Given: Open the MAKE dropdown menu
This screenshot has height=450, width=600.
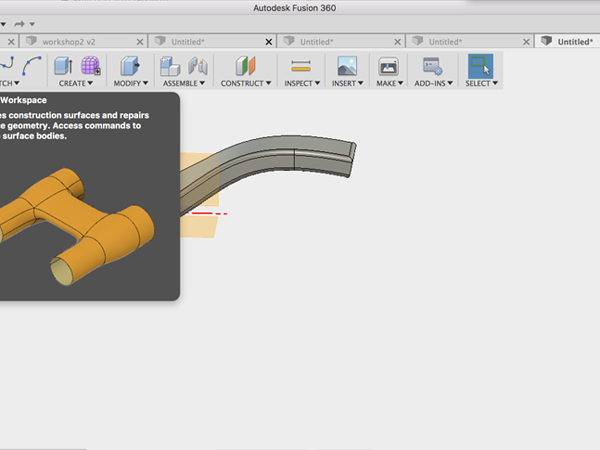Looking at the screenshot, I should click(390, 83).
